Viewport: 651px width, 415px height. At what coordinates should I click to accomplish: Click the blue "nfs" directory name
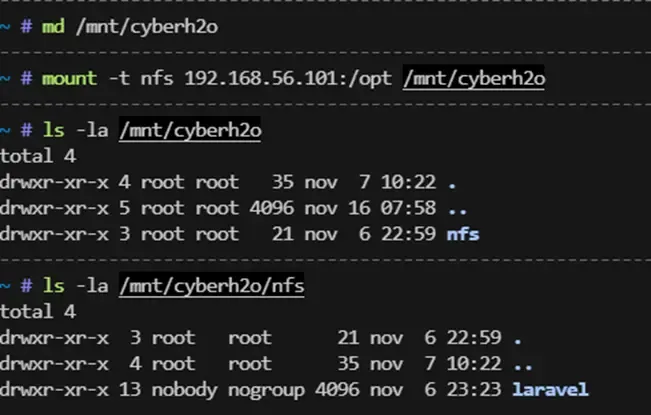(462, 234)
